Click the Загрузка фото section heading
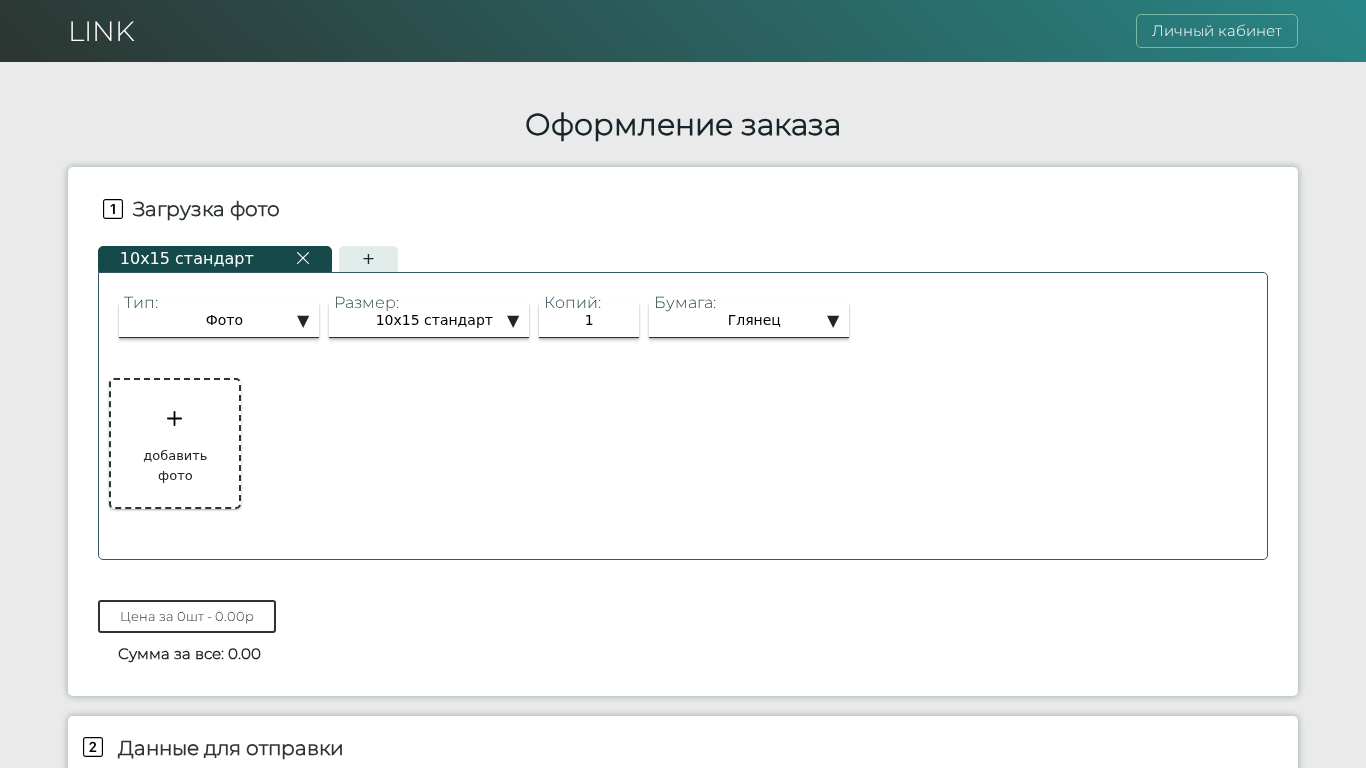The height and width of the screenshot is (768, 1366). (206, 209)
